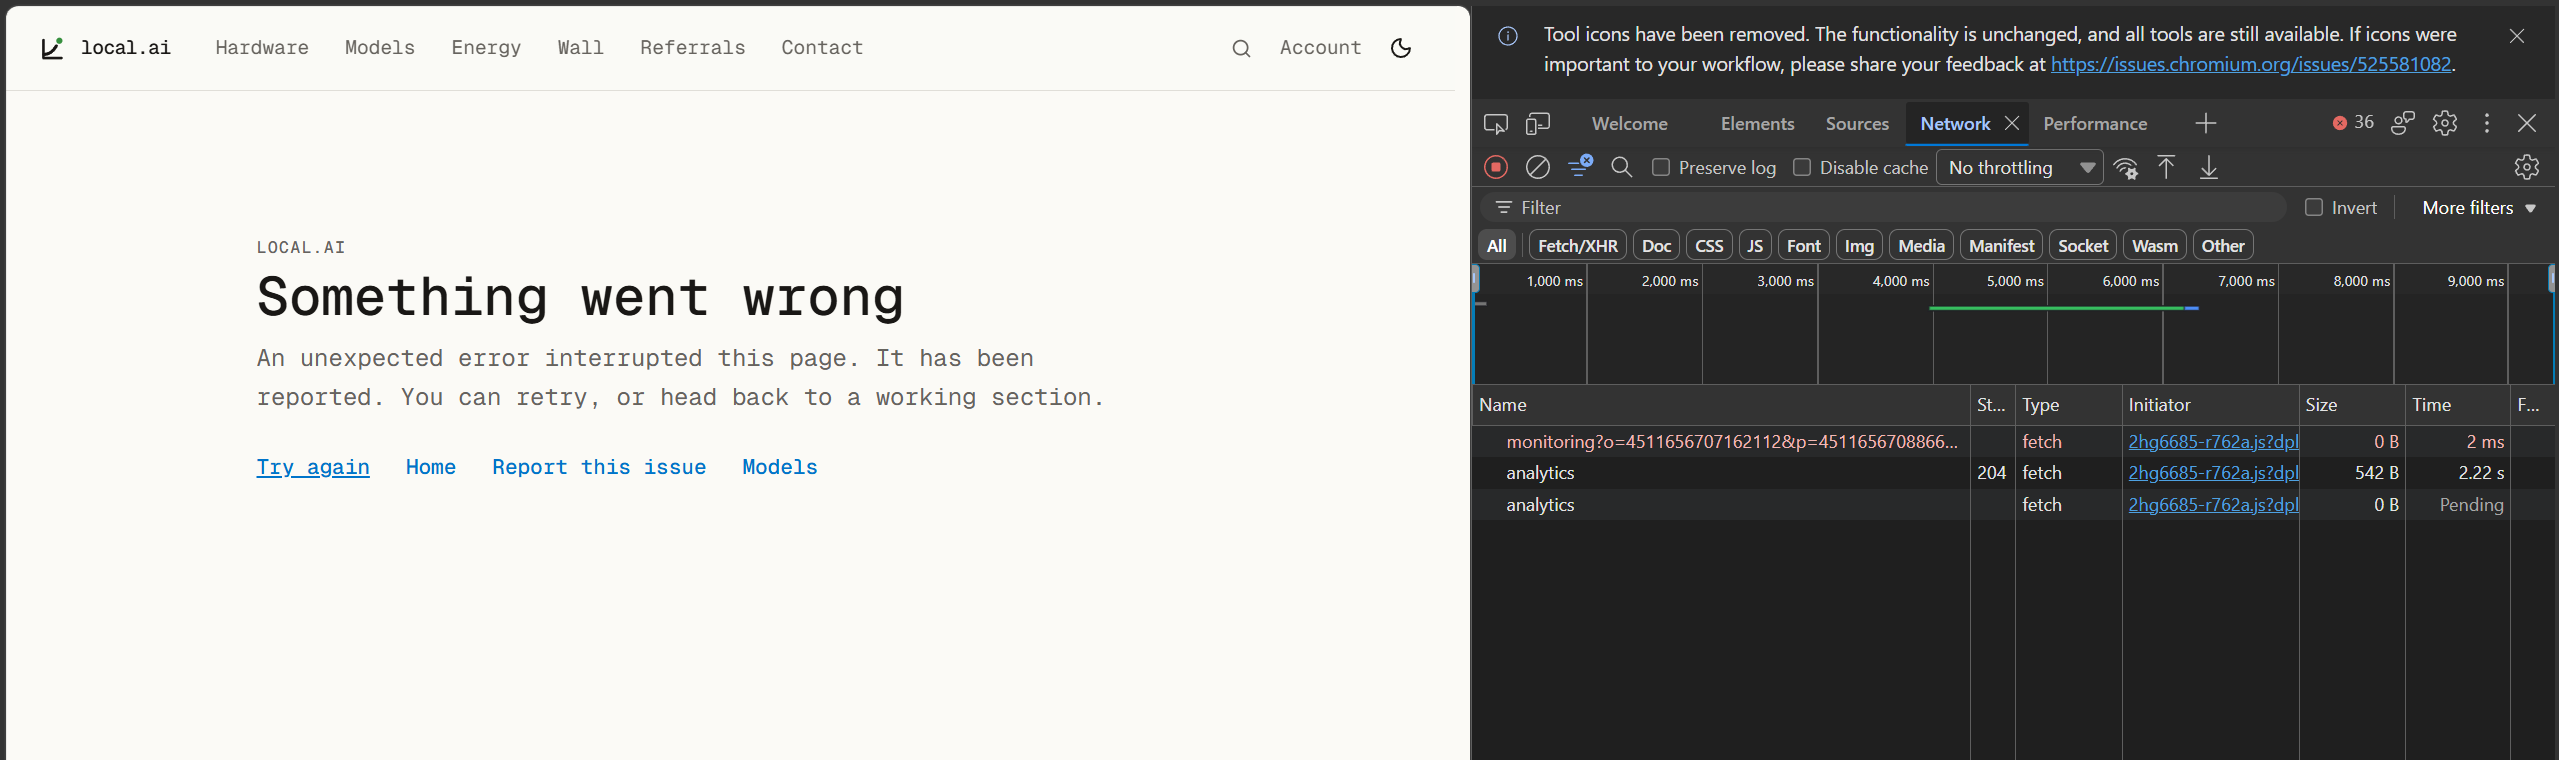Select the analytics request with status 204
Screen dimensions: 2559x760
pyautogui.click(x=2013, y=473)
